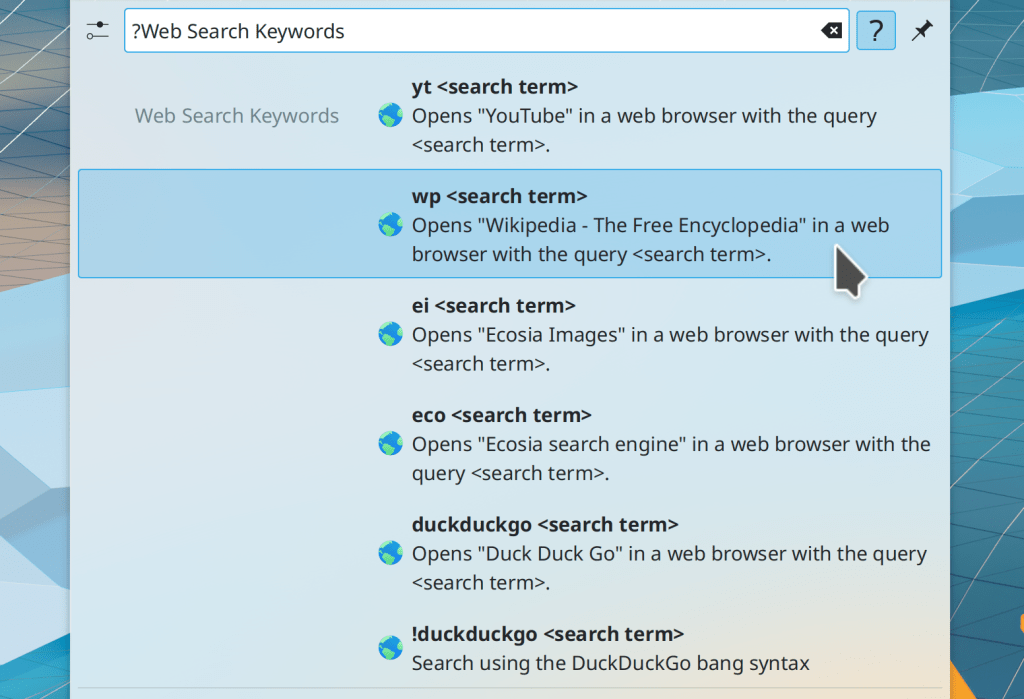The image size is (1024, 699).
Task: Choose the 'eco <search term>' keyword
Action: [x=501, y=415]
